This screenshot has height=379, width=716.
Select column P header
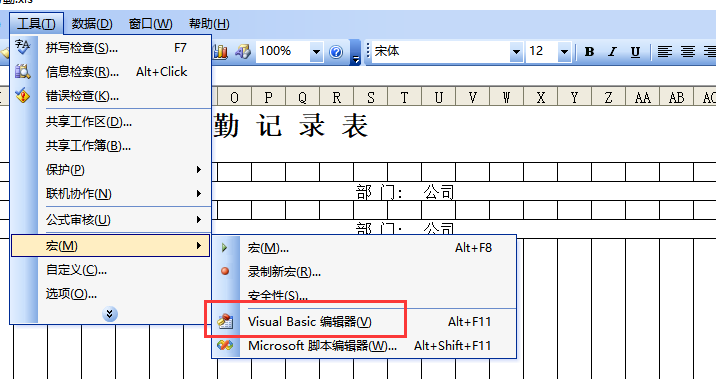coord(268,97)
